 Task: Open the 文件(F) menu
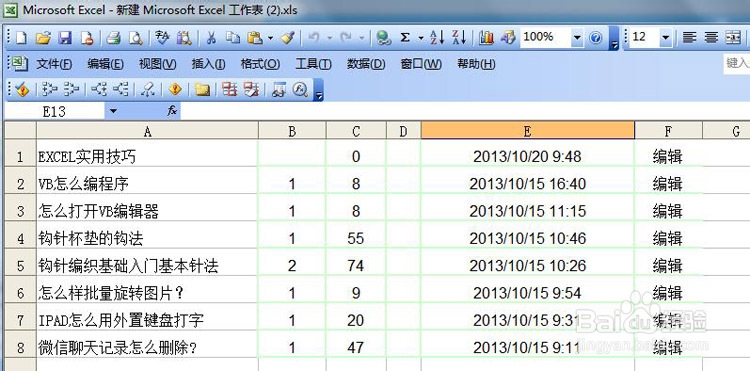[x=54, y=64]
